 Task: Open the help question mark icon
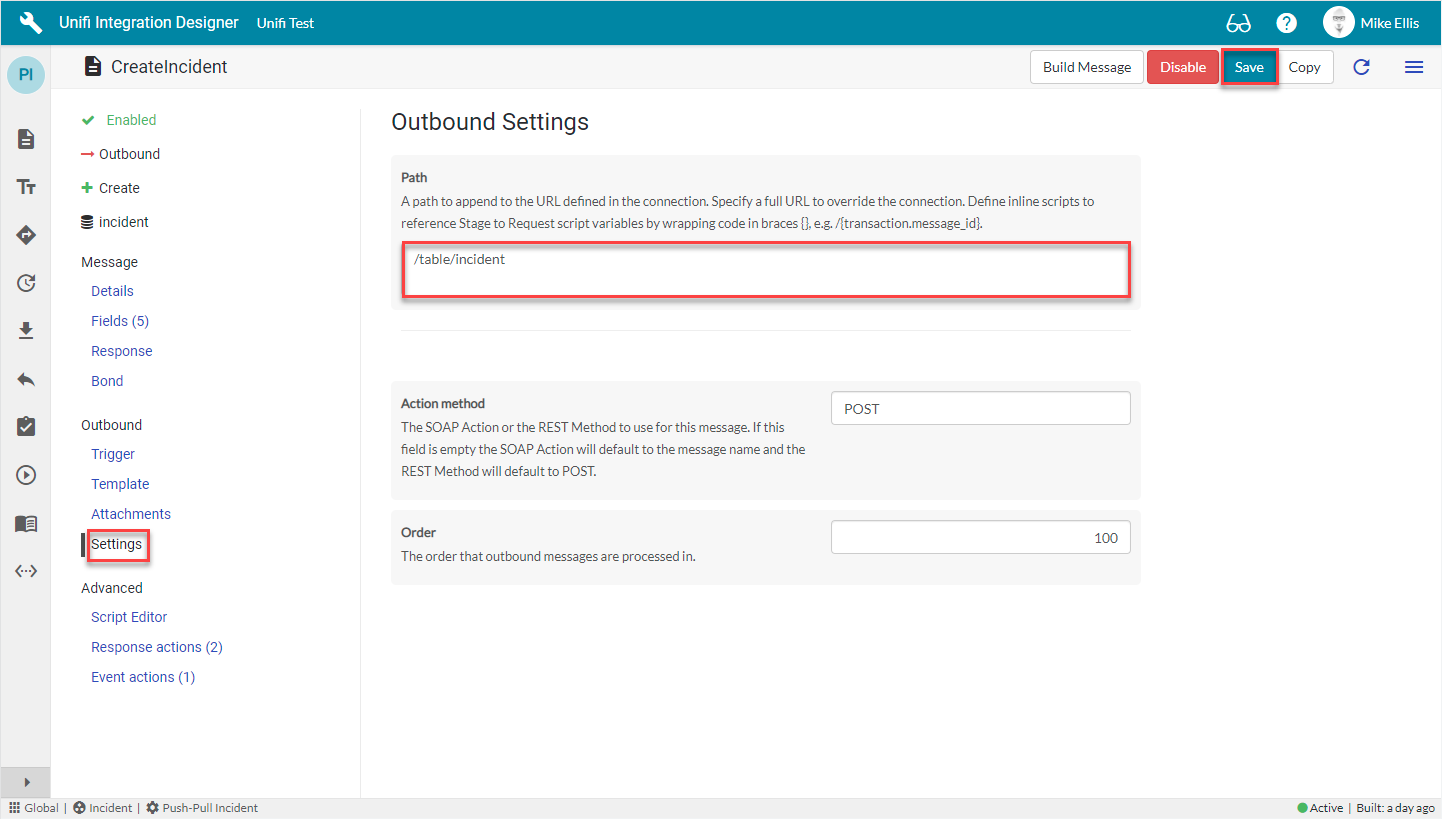click(1287, 23)
